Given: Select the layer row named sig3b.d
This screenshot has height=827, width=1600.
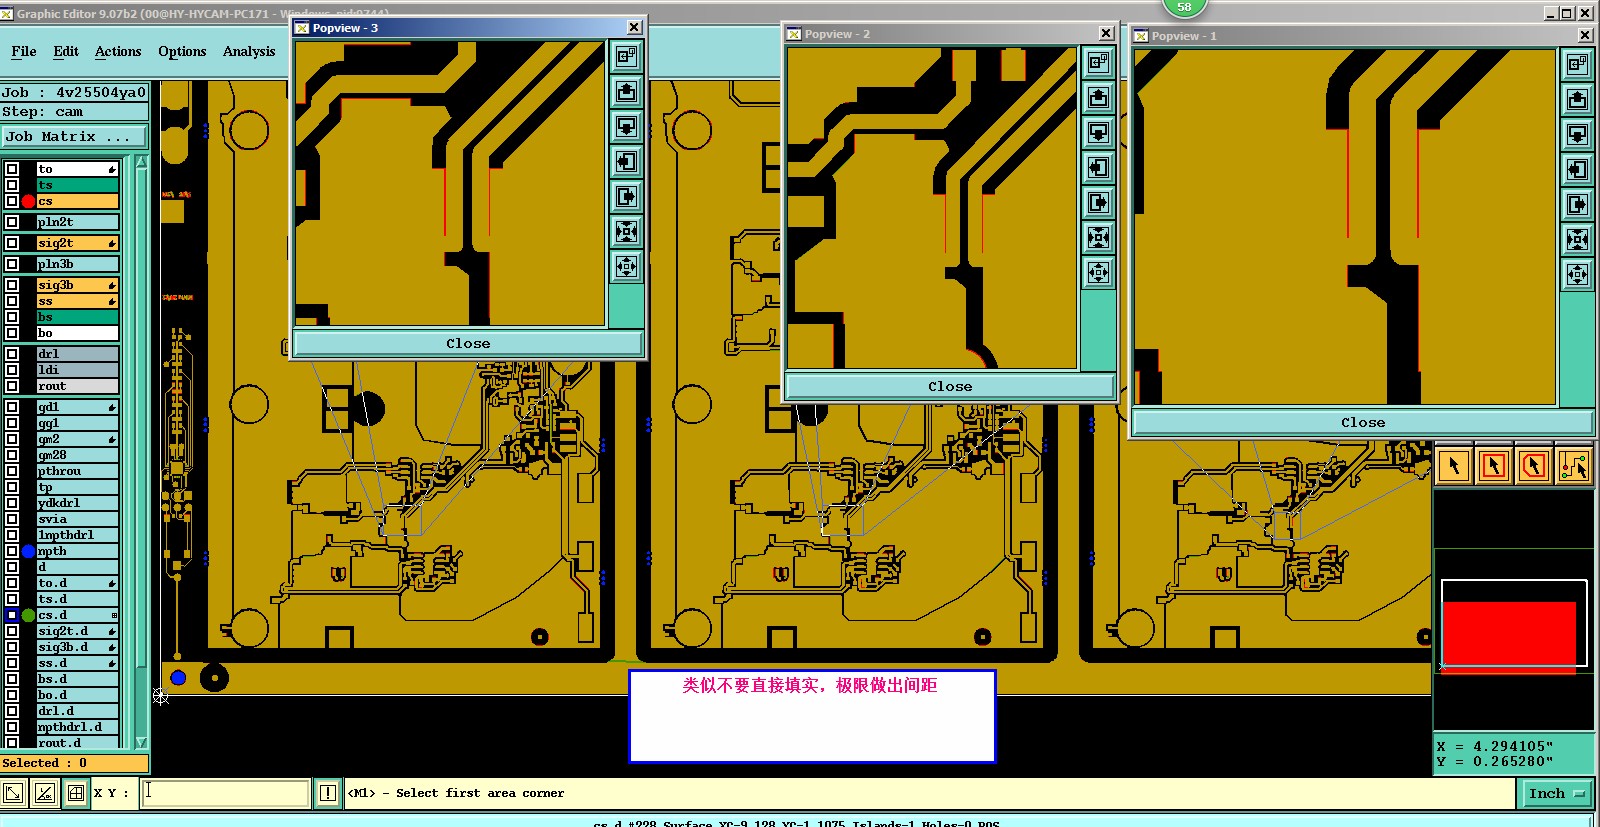Looking at the screenshot, I should (78, 647).
